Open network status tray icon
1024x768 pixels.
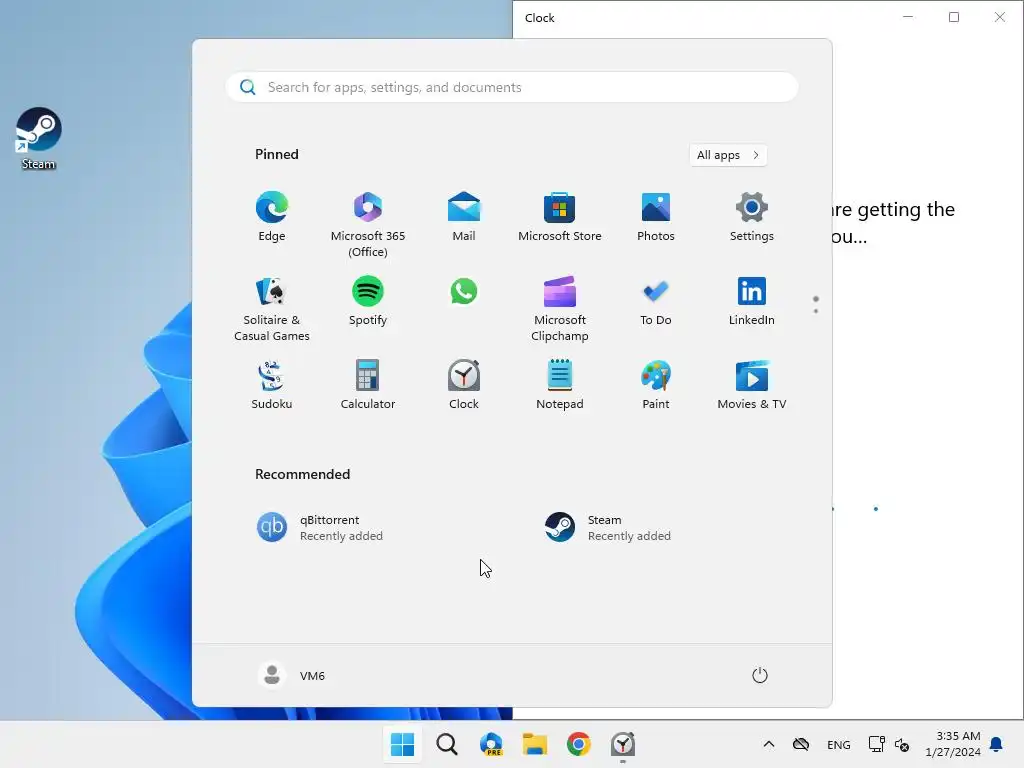click(x=876, y=744)
